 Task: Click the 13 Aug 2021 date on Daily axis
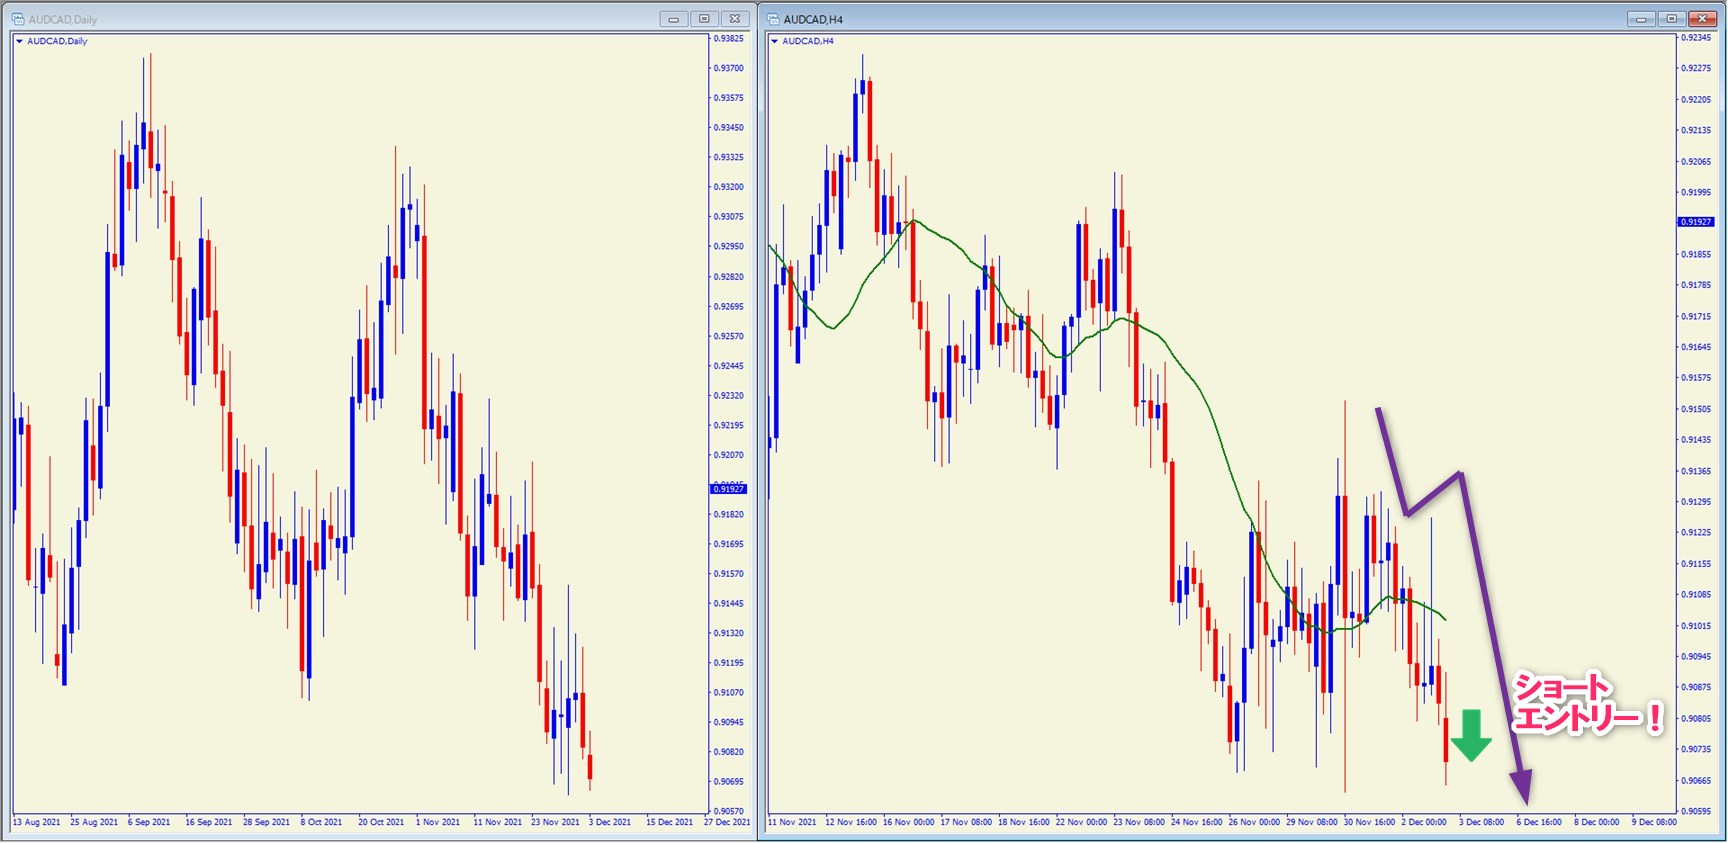[37, 822]
